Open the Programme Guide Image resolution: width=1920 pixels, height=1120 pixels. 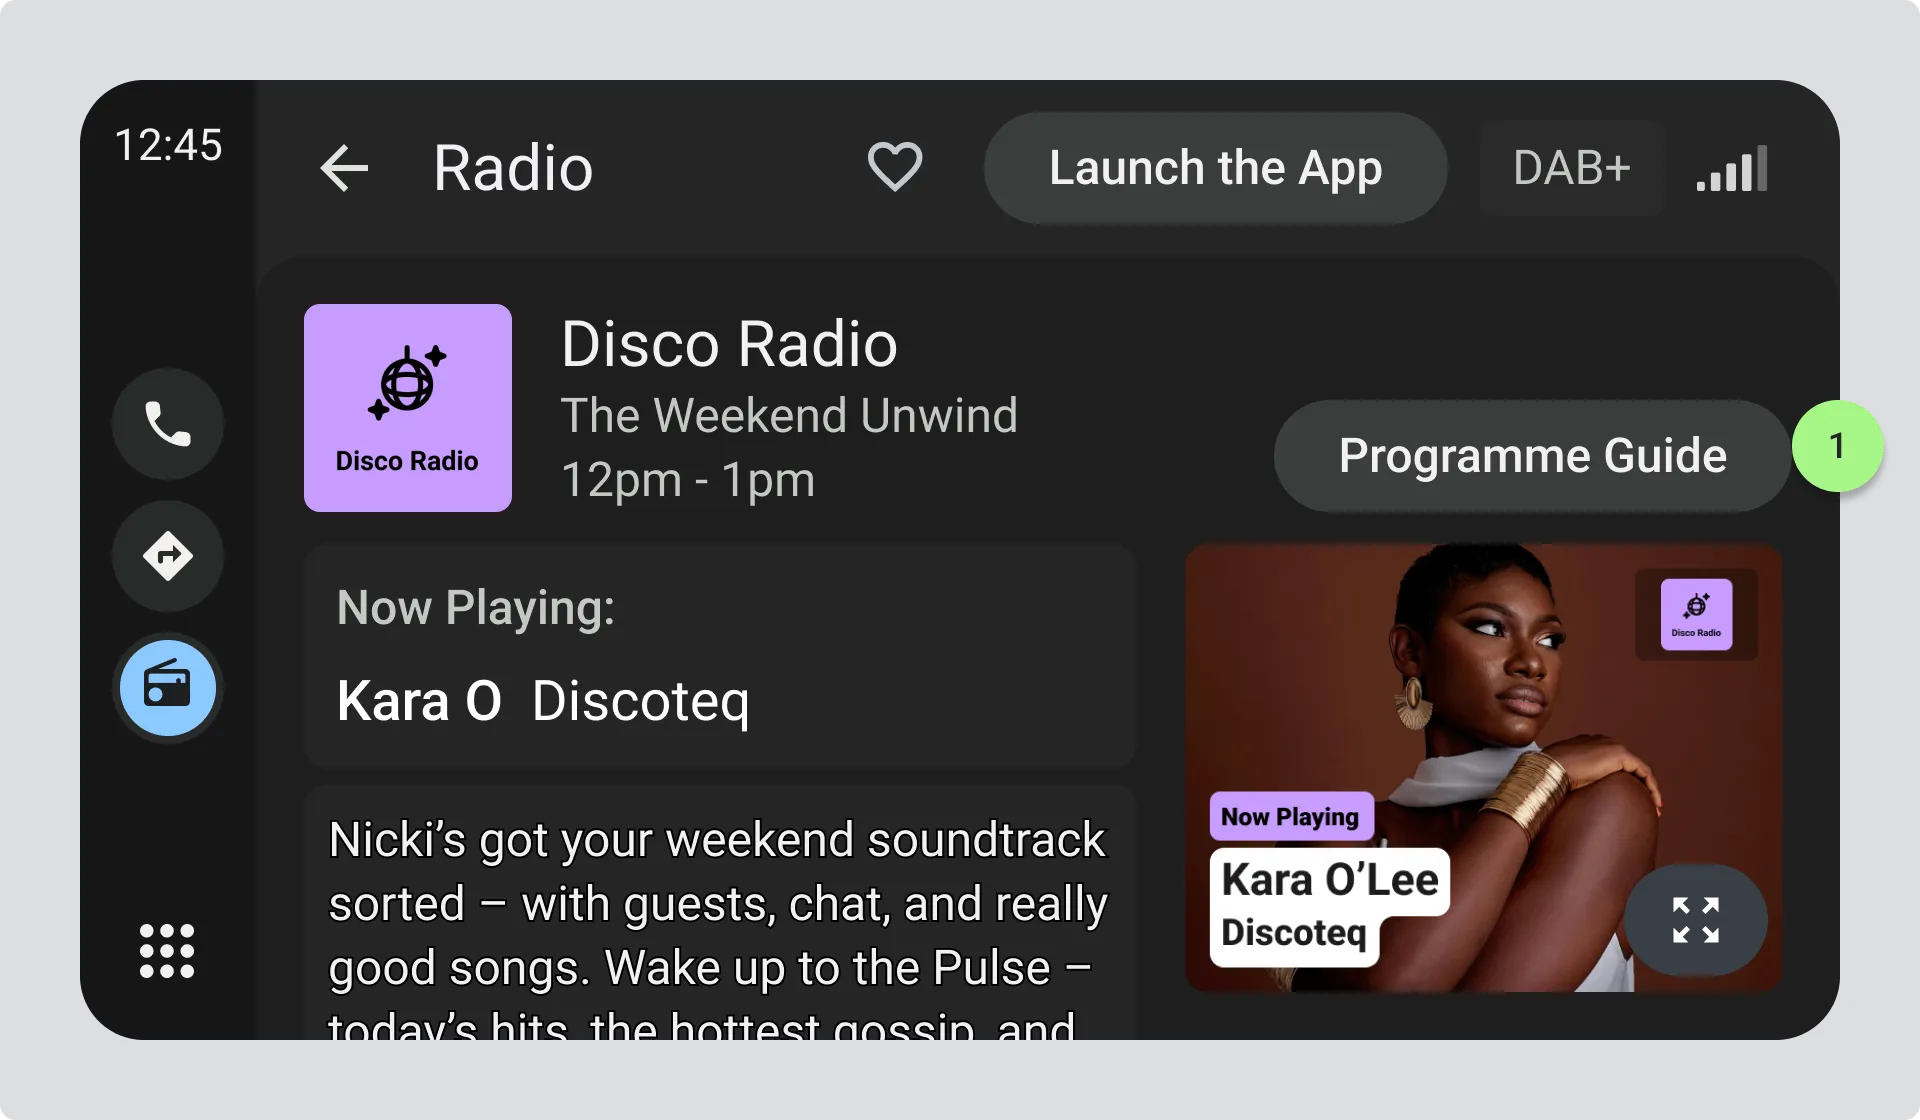coord(1531,456)
